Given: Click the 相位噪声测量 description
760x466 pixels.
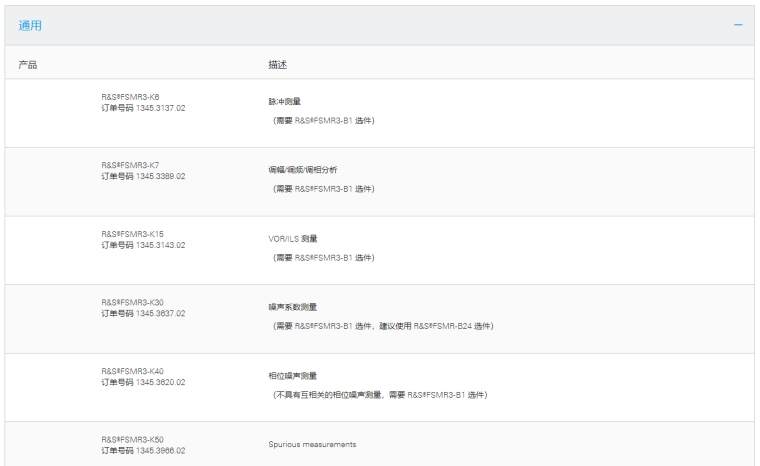Looking at the screenshot, I should click(278, 376).
